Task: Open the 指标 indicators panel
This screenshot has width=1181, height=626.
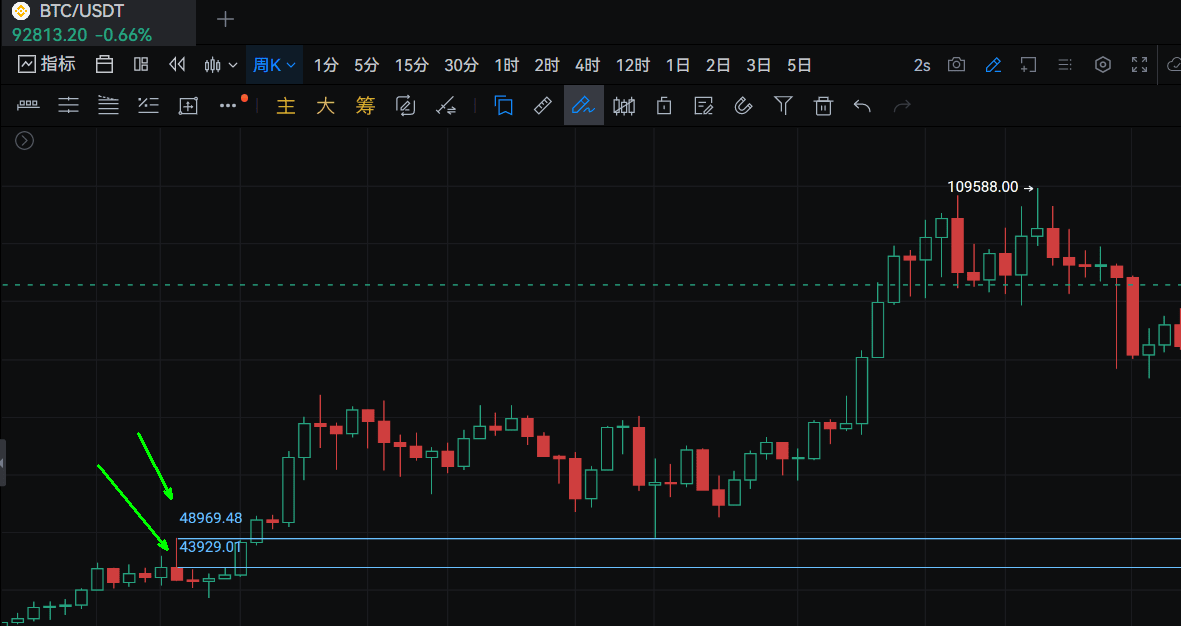Action: click(x=47, y=65)
